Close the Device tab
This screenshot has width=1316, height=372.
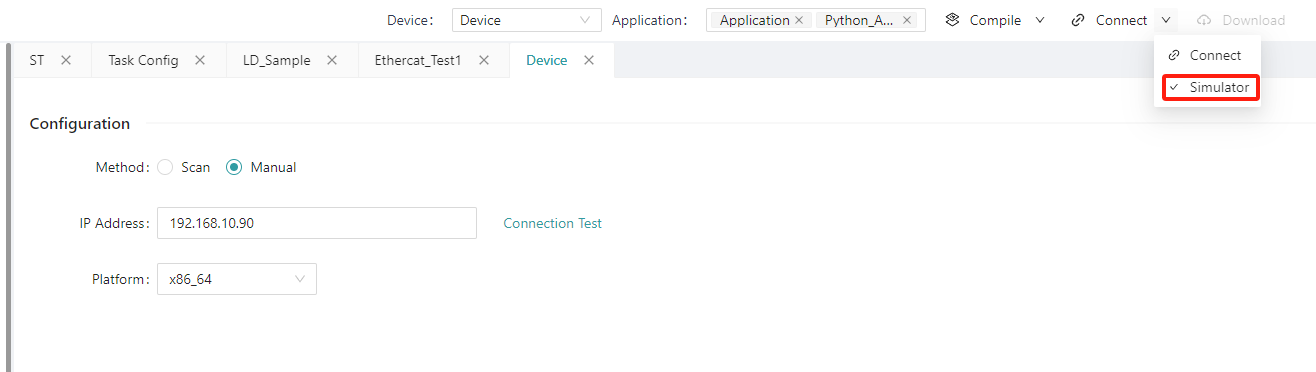click(589, 60)
